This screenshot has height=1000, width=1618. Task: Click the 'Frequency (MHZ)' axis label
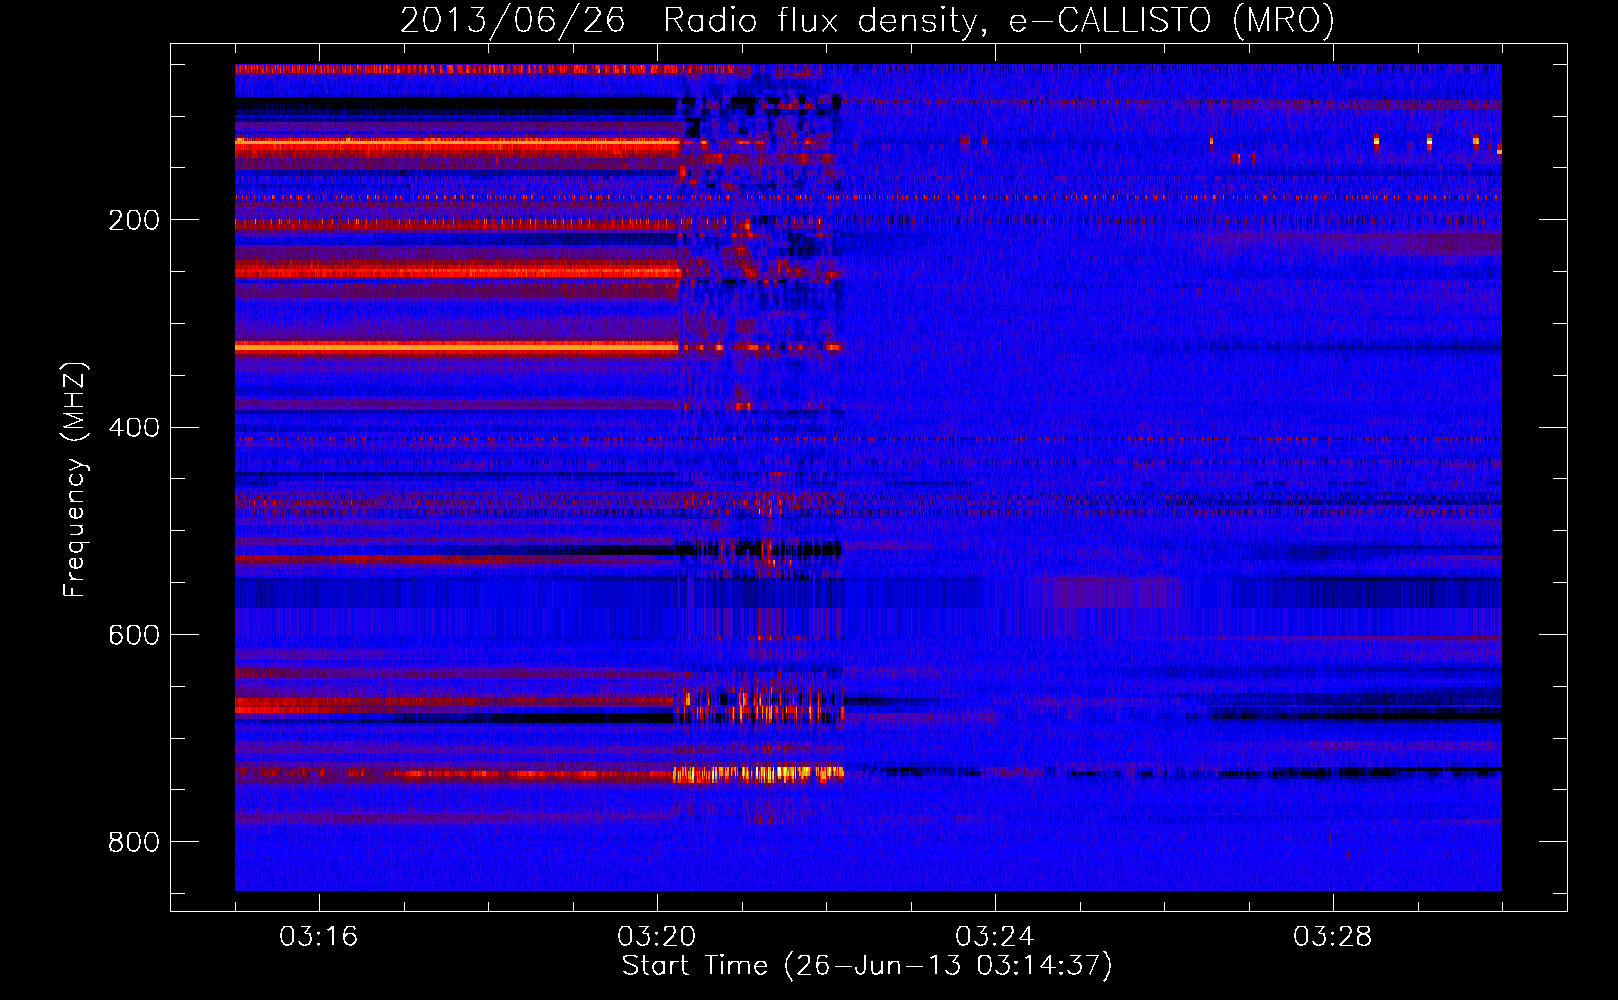click(75, 479)
